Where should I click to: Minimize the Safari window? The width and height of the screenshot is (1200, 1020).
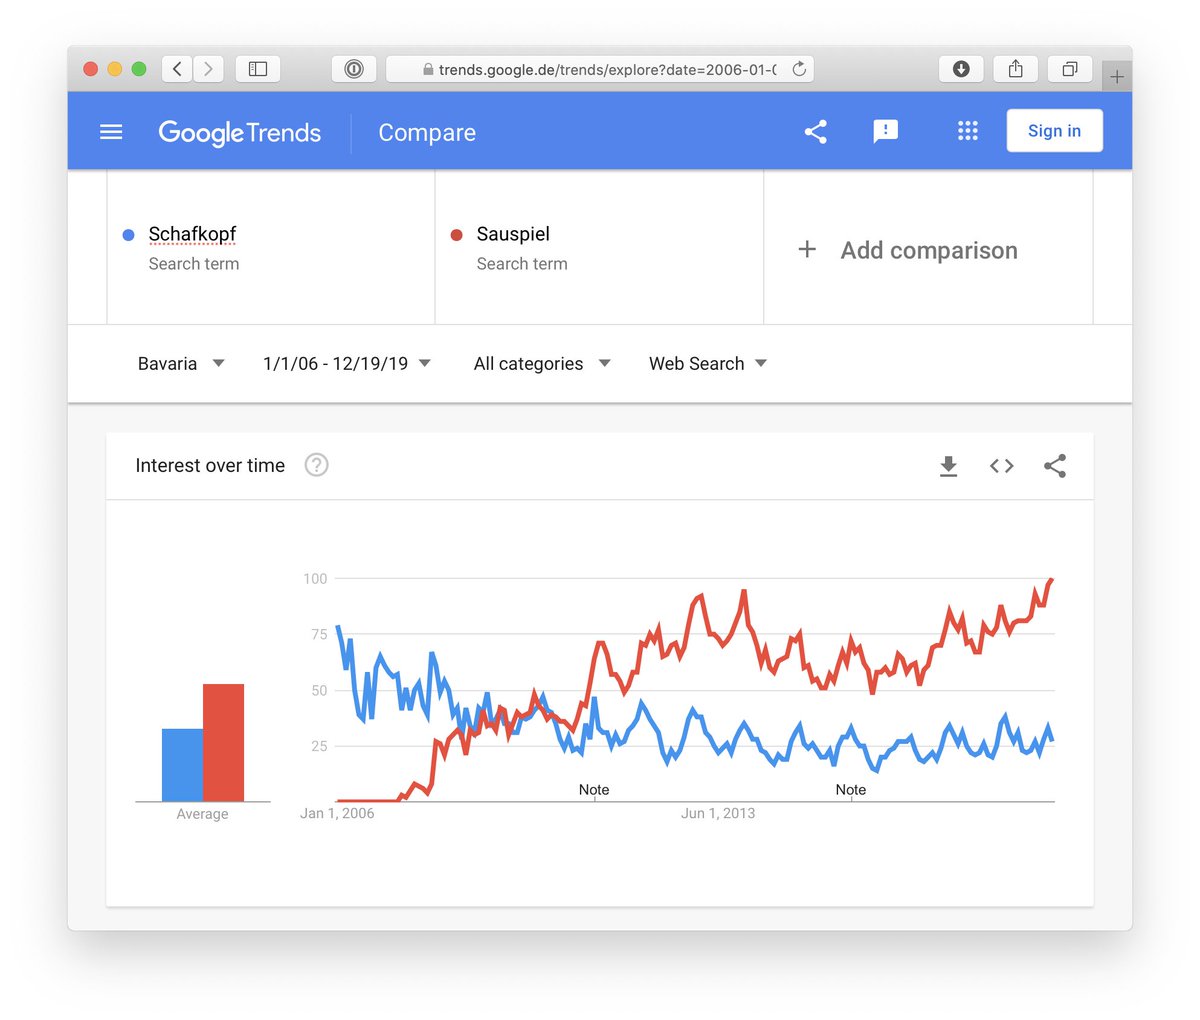click(x=114, y=69)
